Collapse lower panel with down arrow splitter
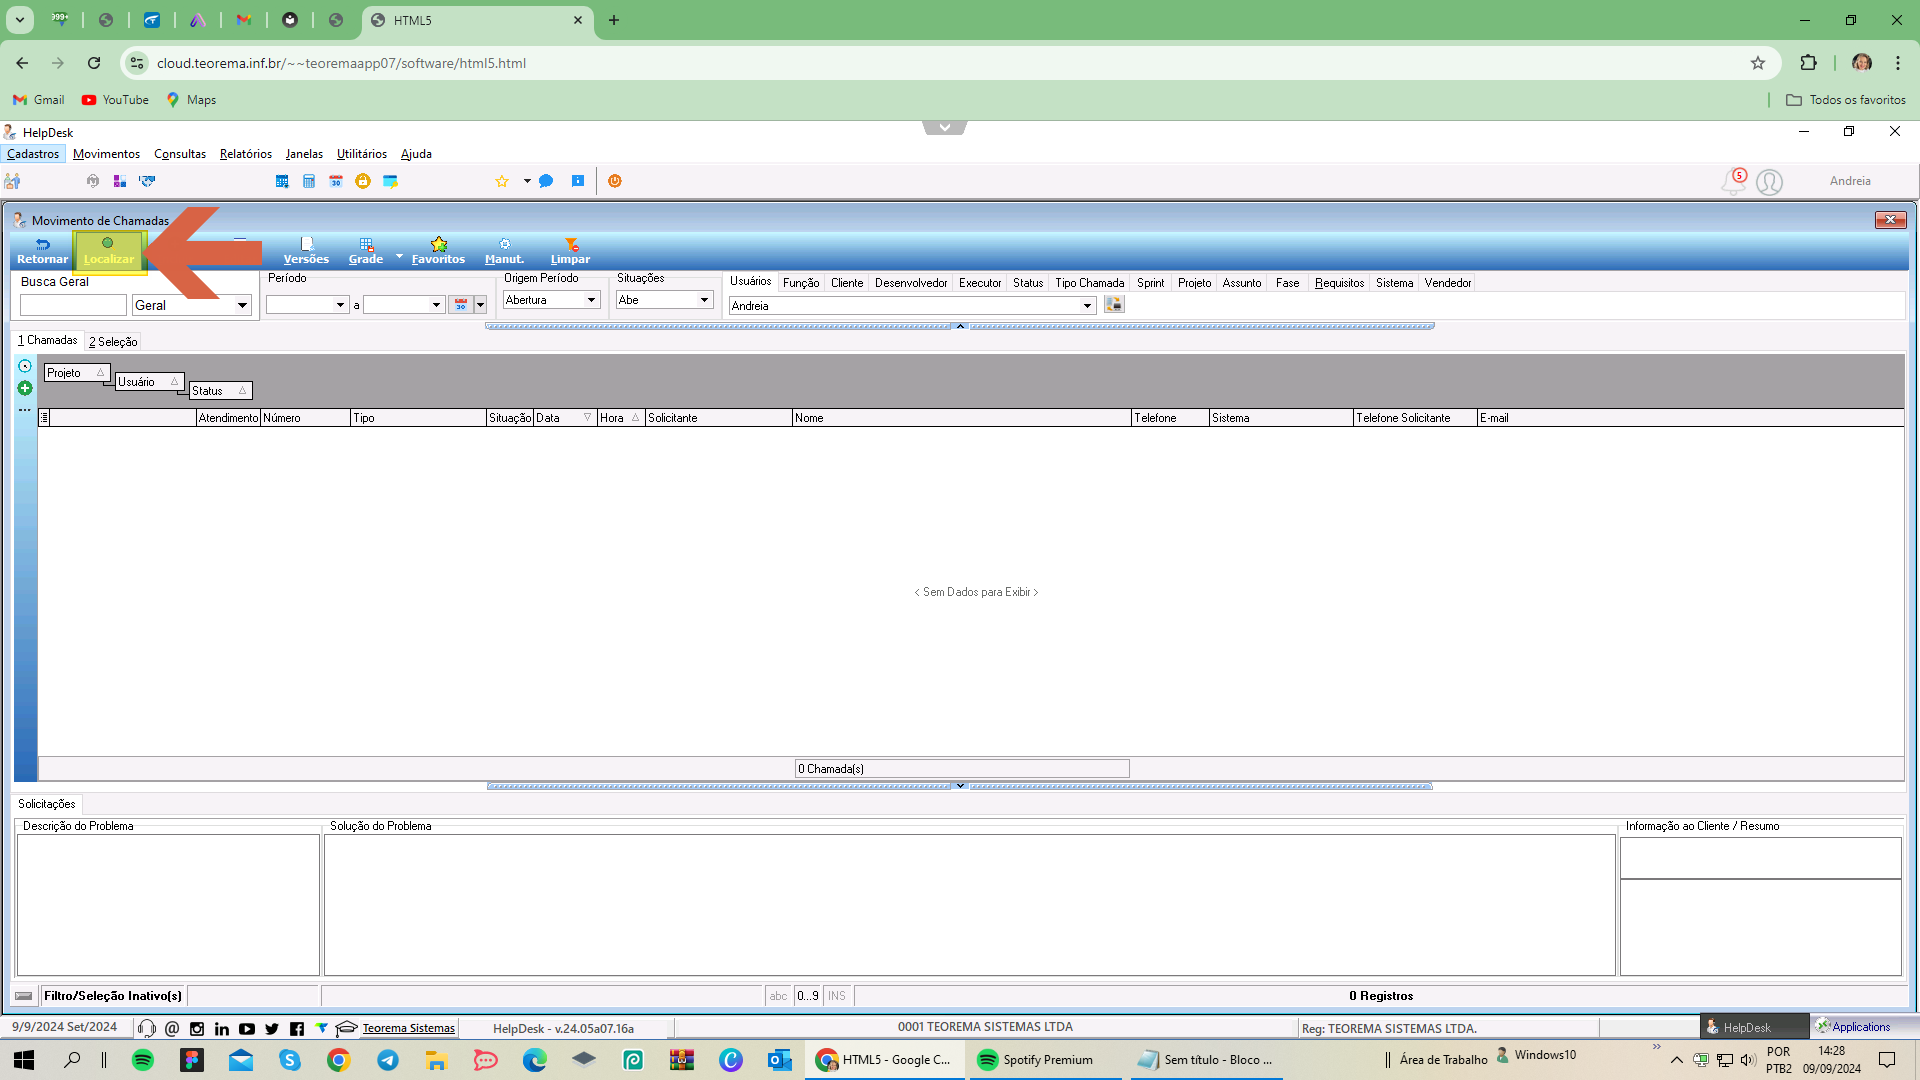The height and width of the screenshot is (1080, 1920). (x=960, y=786)
